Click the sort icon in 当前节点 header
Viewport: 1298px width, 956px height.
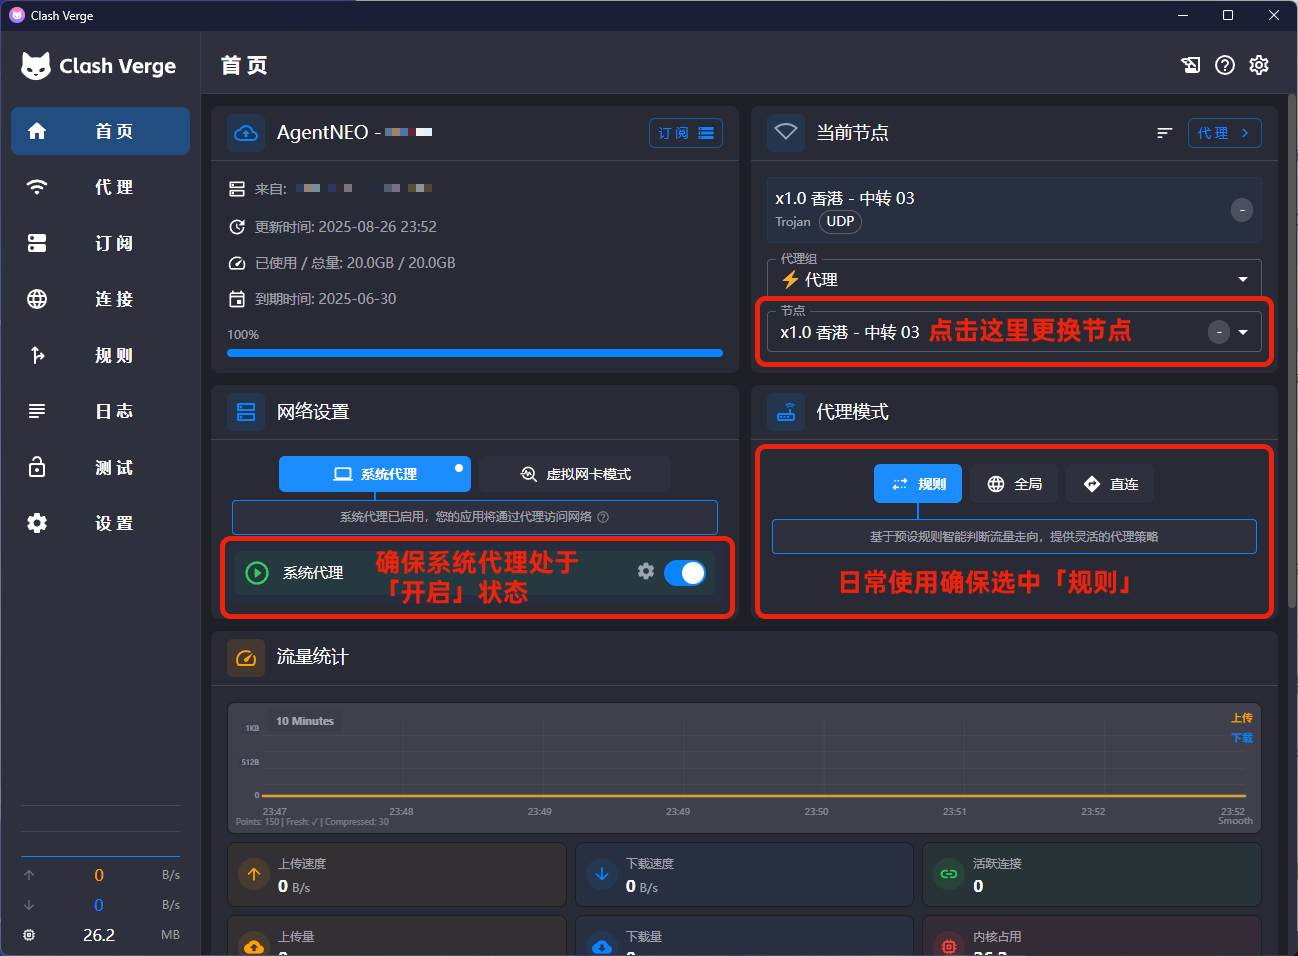coord(1164,133)
